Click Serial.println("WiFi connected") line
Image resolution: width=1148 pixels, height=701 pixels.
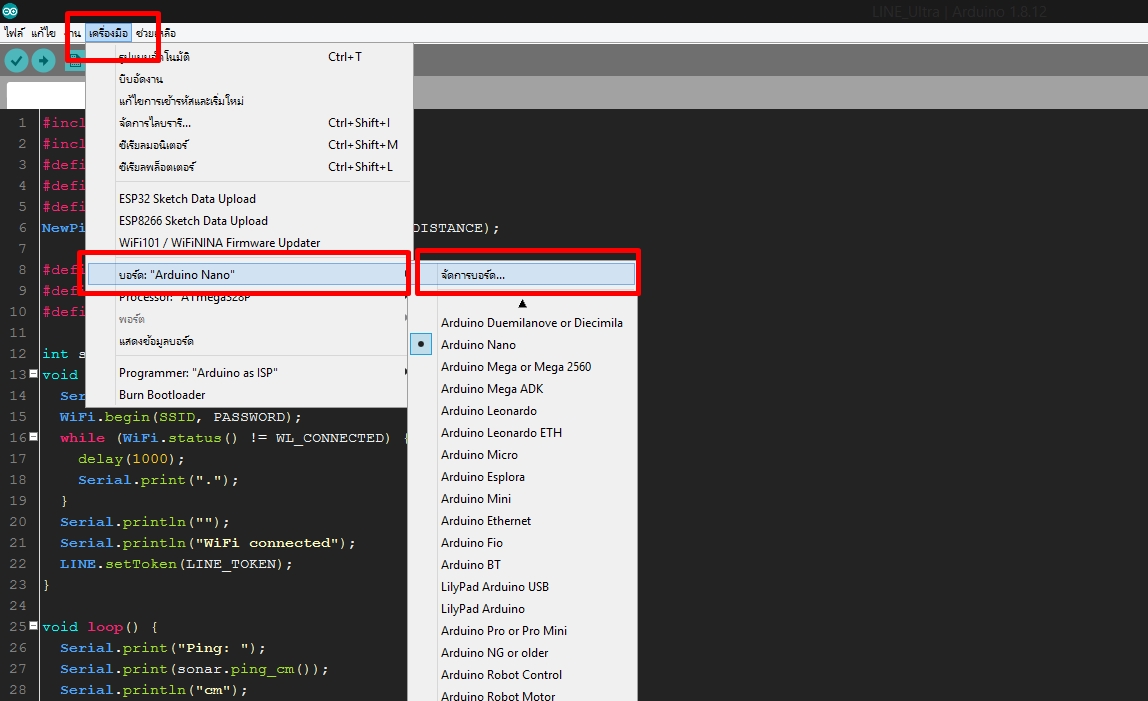(208, 543)
